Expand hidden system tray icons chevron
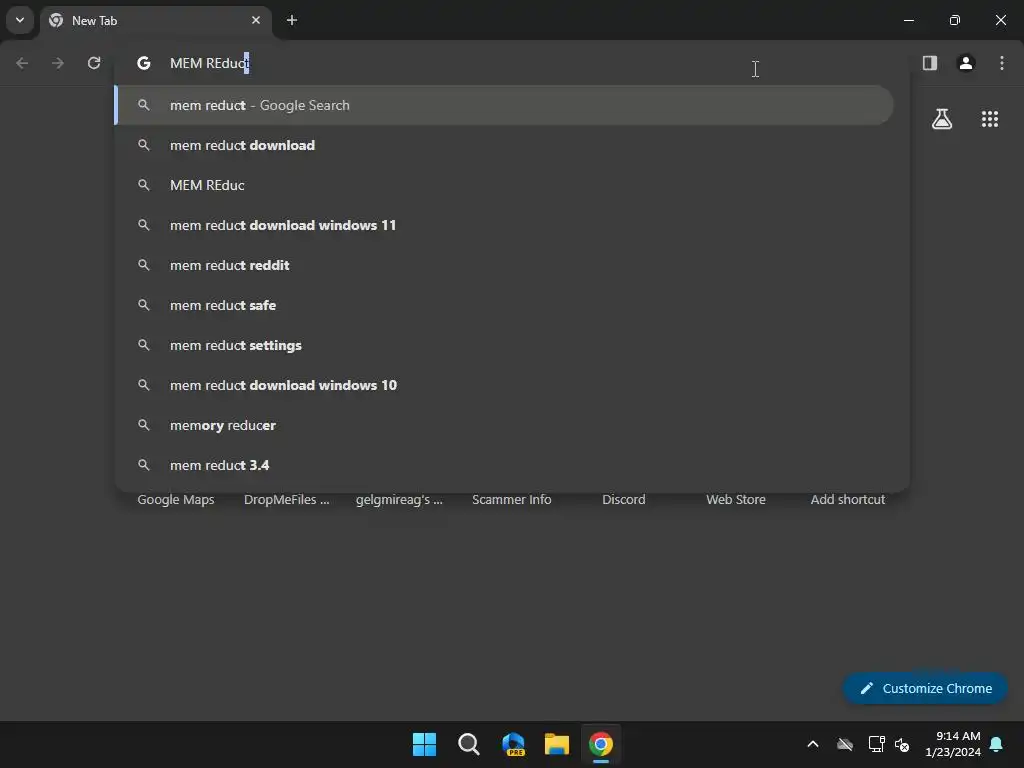This screenshot has height=768, width=1024. pyautogui.click(x=813, y=744)
